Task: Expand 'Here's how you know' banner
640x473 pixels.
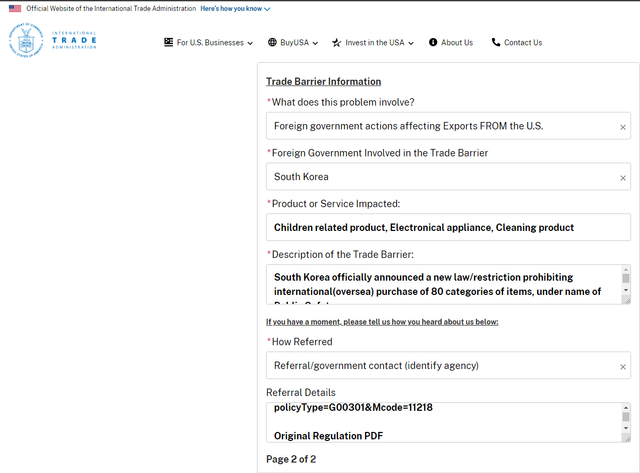Action: (x=235, y=8)
